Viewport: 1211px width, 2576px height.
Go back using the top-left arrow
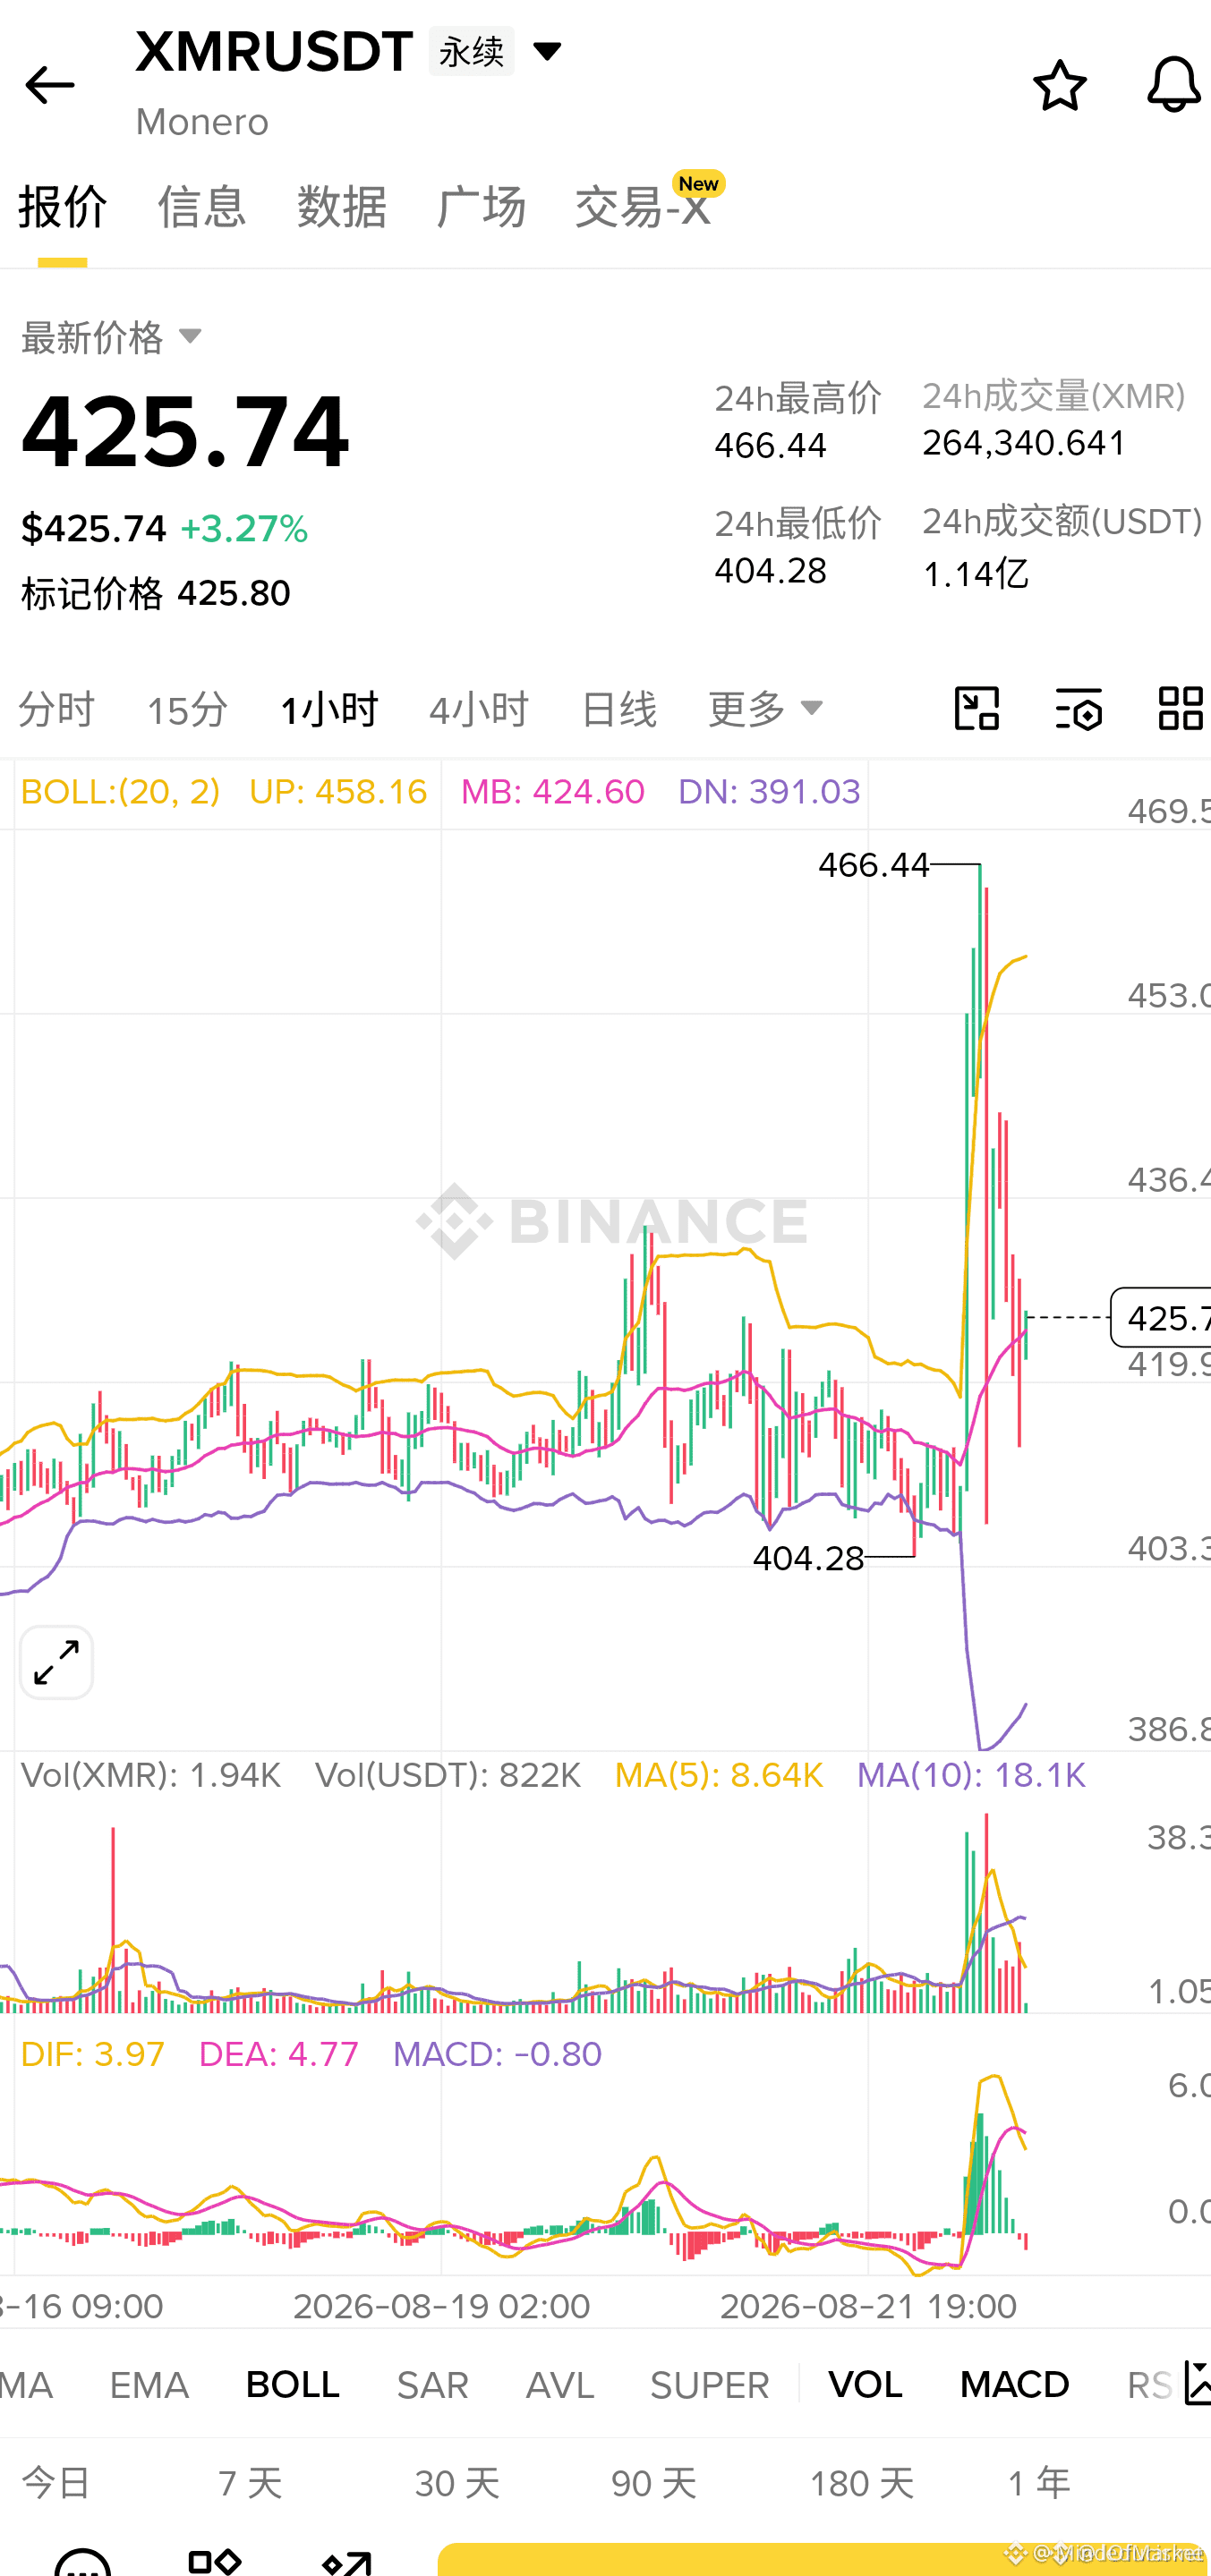[x=49, y=86]
